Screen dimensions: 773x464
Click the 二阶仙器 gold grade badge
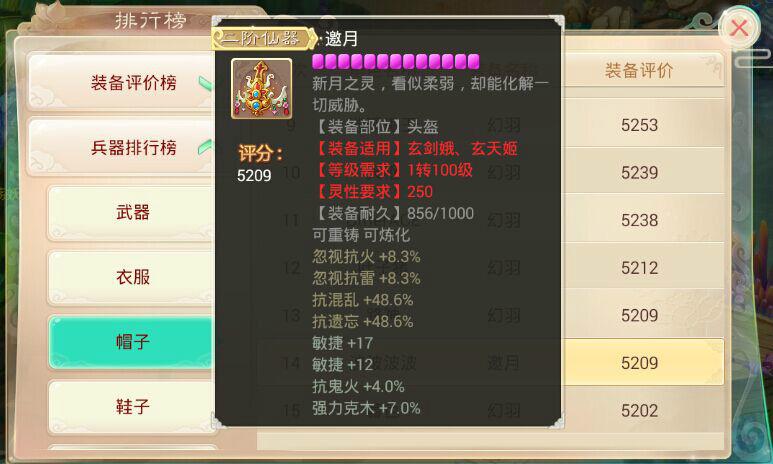coord(264,38)
